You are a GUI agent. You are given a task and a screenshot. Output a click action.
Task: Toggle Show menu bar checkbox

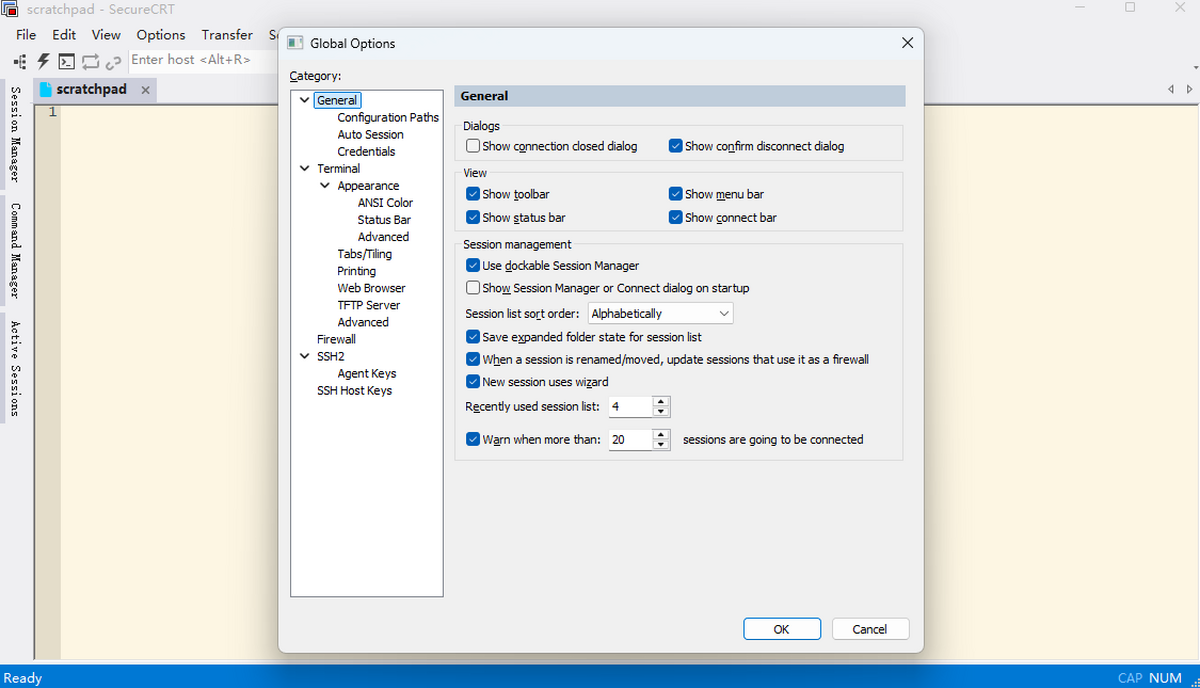coord(676,194)
